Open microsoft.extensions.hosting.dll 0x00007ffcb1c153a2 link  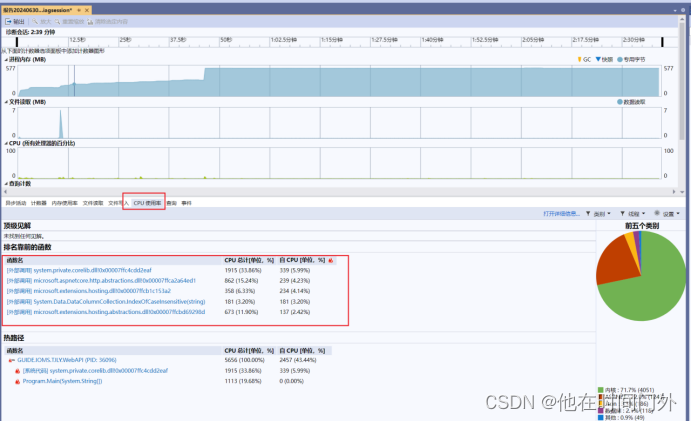(x=89, y=291)
